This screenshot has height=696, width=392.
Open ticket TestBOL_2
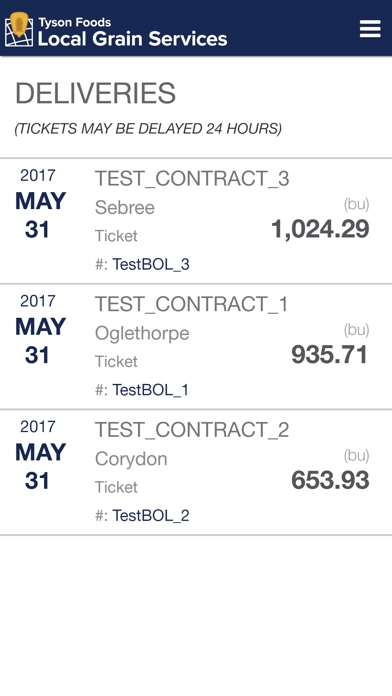click(x=151, y=515)
